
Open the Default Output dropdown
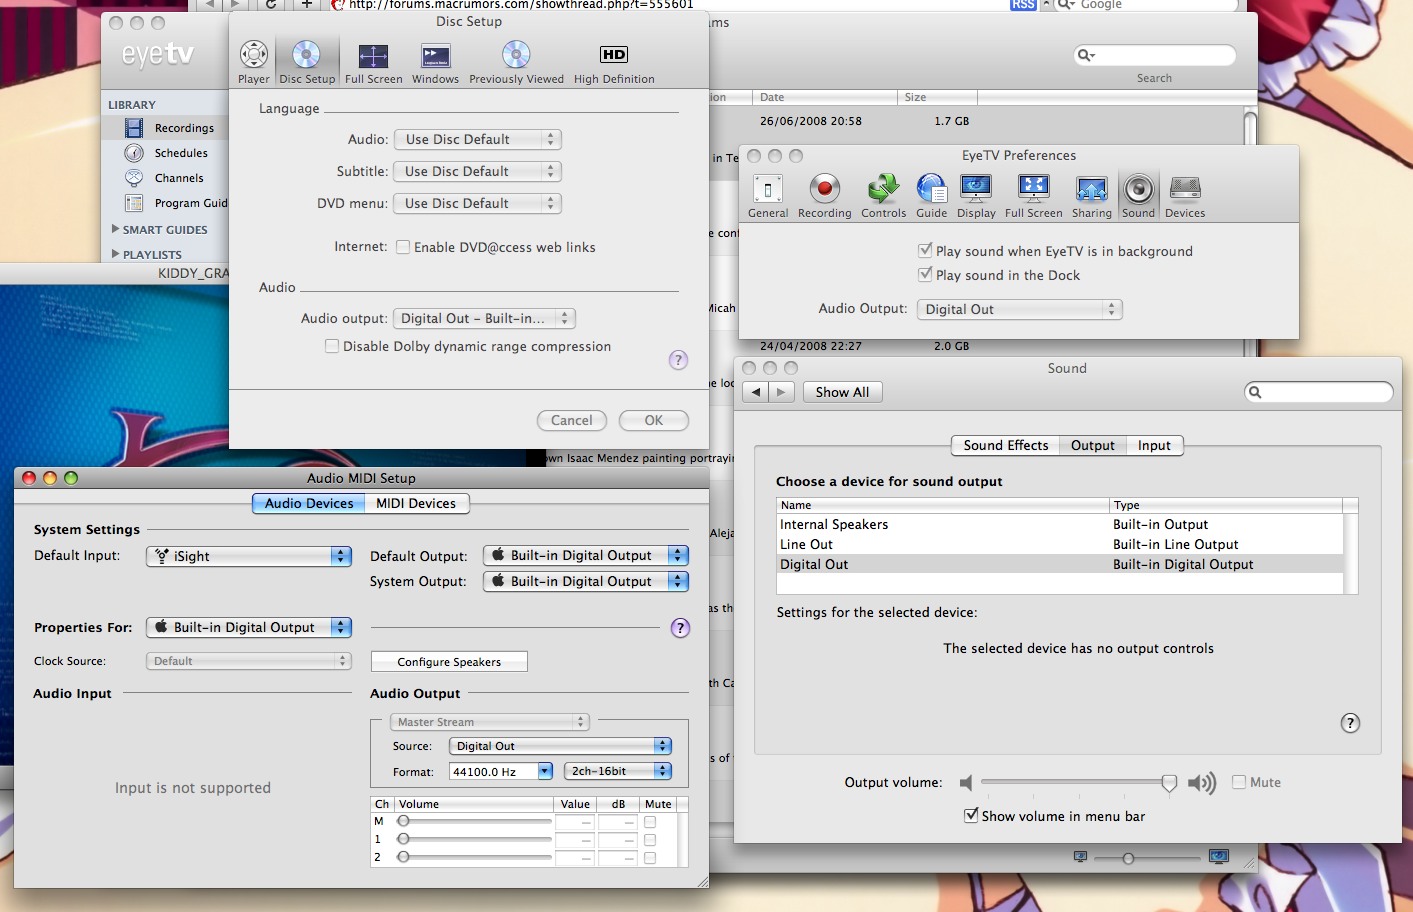(x=586, y=555)
